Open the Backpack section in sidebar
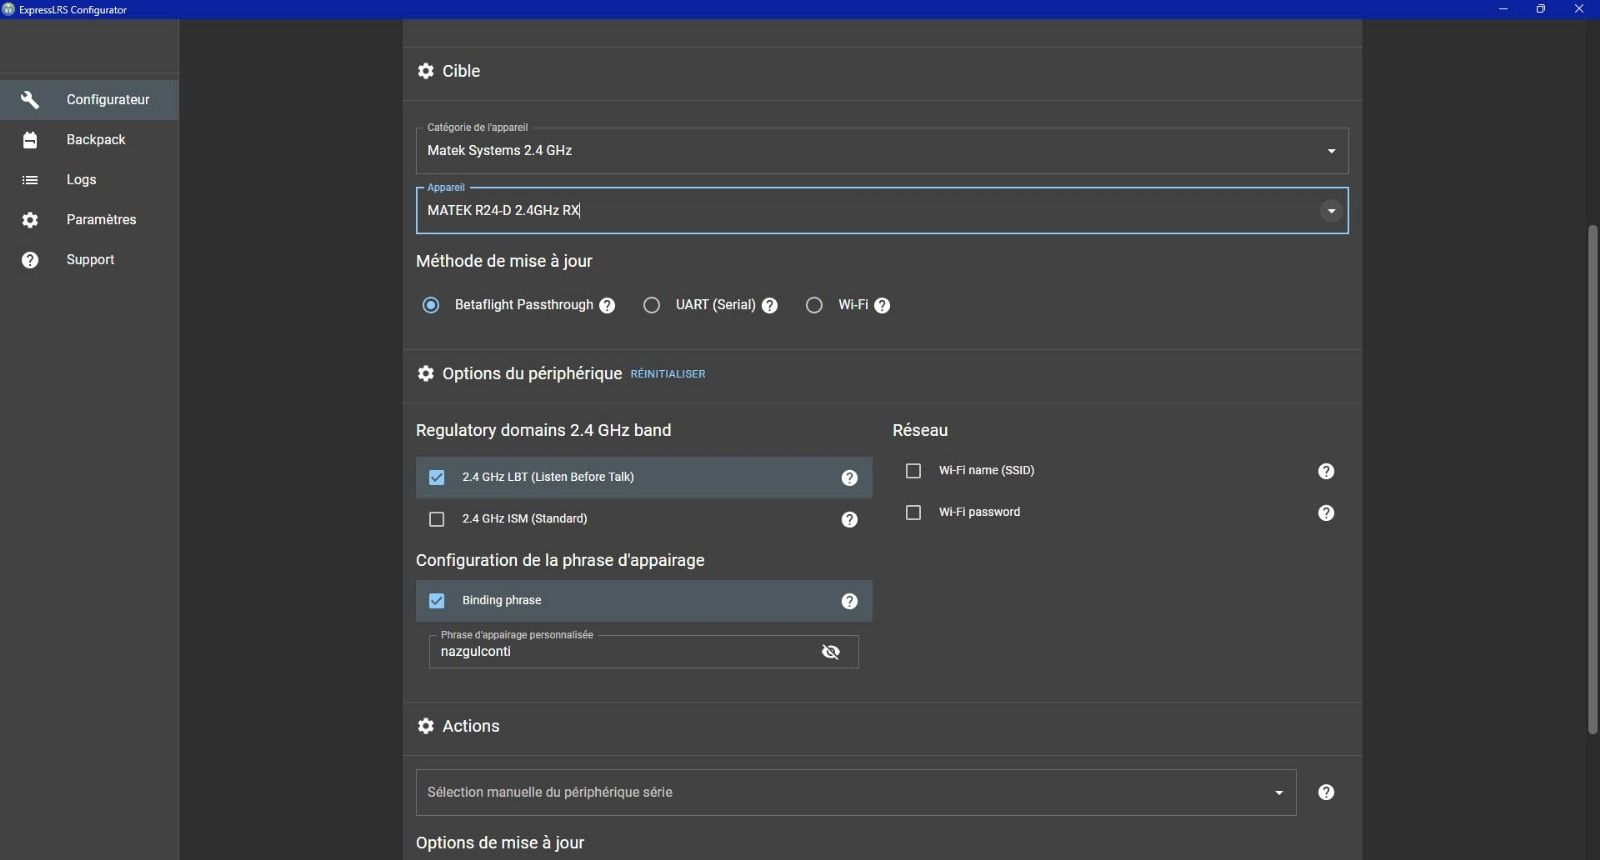Image resolution: width=1600 pixels, height=860 pixels. (95, 140)
